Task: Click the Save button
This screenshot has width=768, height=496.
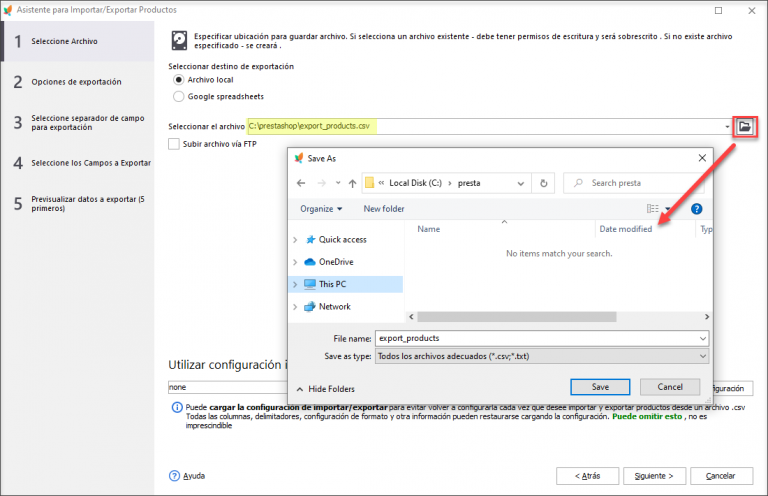Action: pos(600,387)
